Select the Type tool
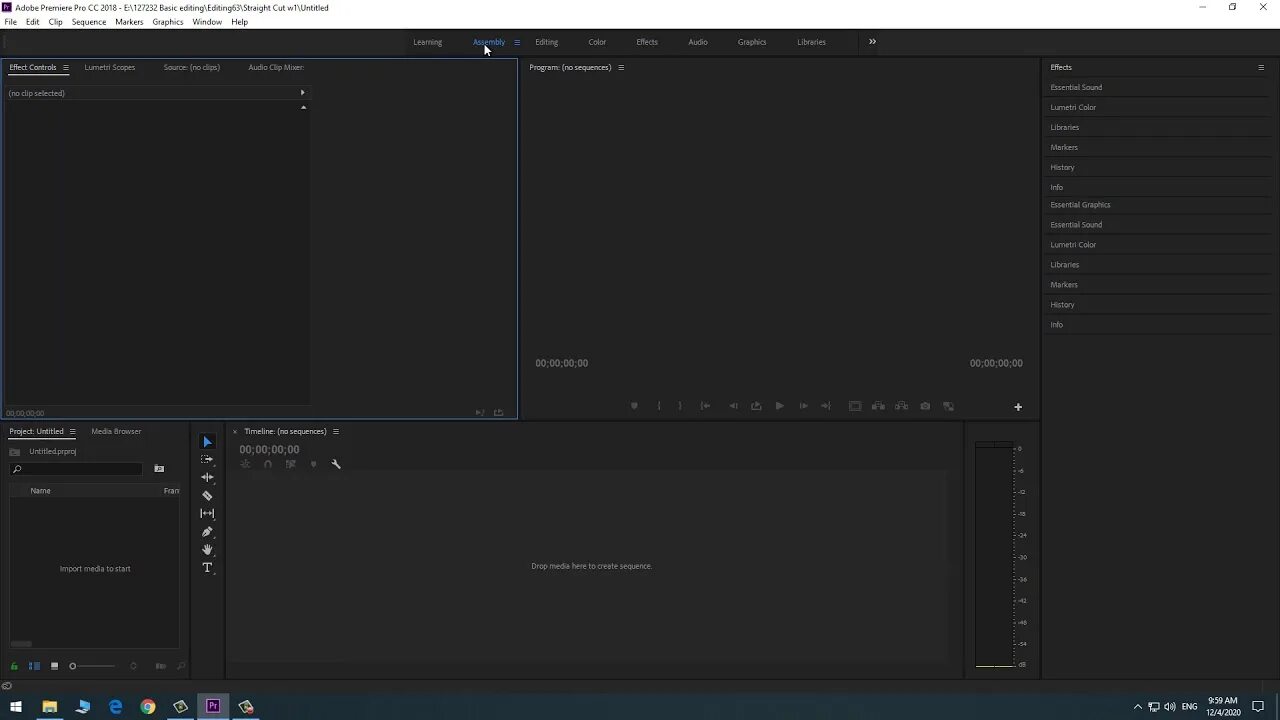1280x720 pixels. (x=207, y=568)
